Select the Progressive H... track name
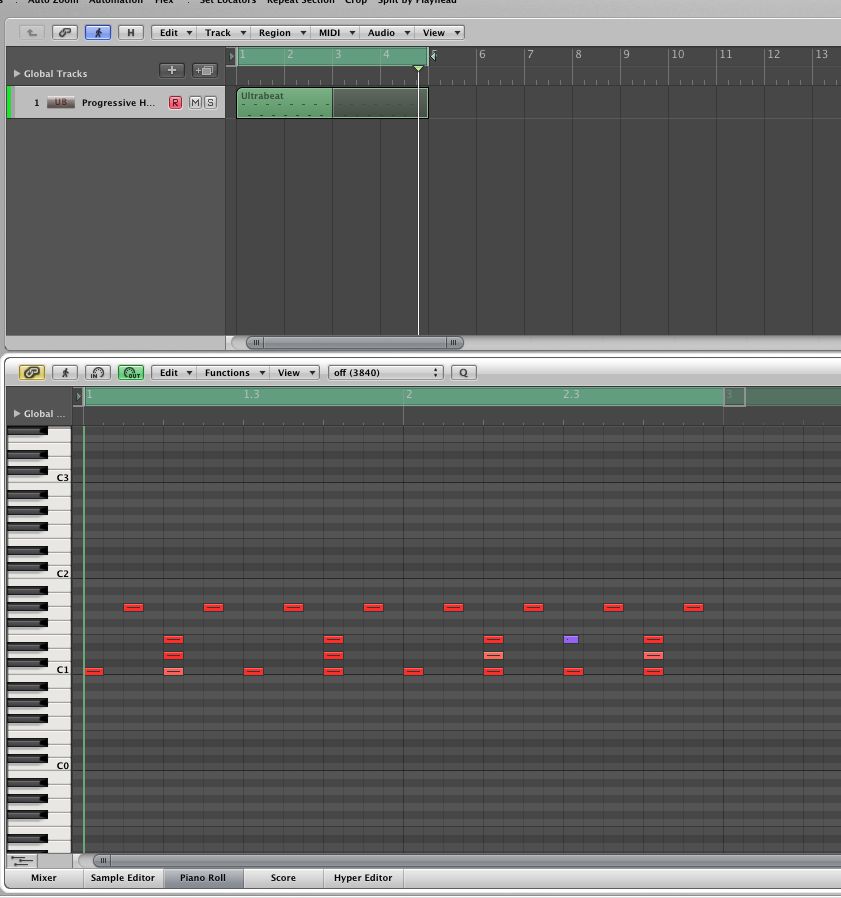 pos(118,103)
